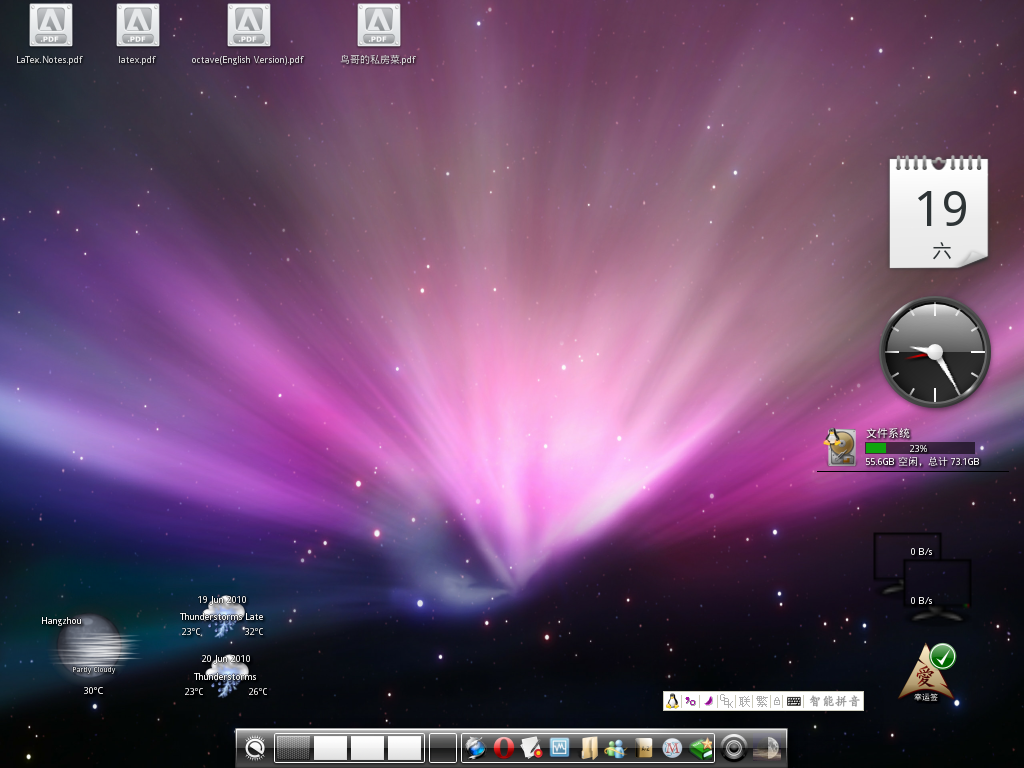Click the empty taskbar slot beside pager
This screenshot has width=1024, height=768.
click(443, 748)
